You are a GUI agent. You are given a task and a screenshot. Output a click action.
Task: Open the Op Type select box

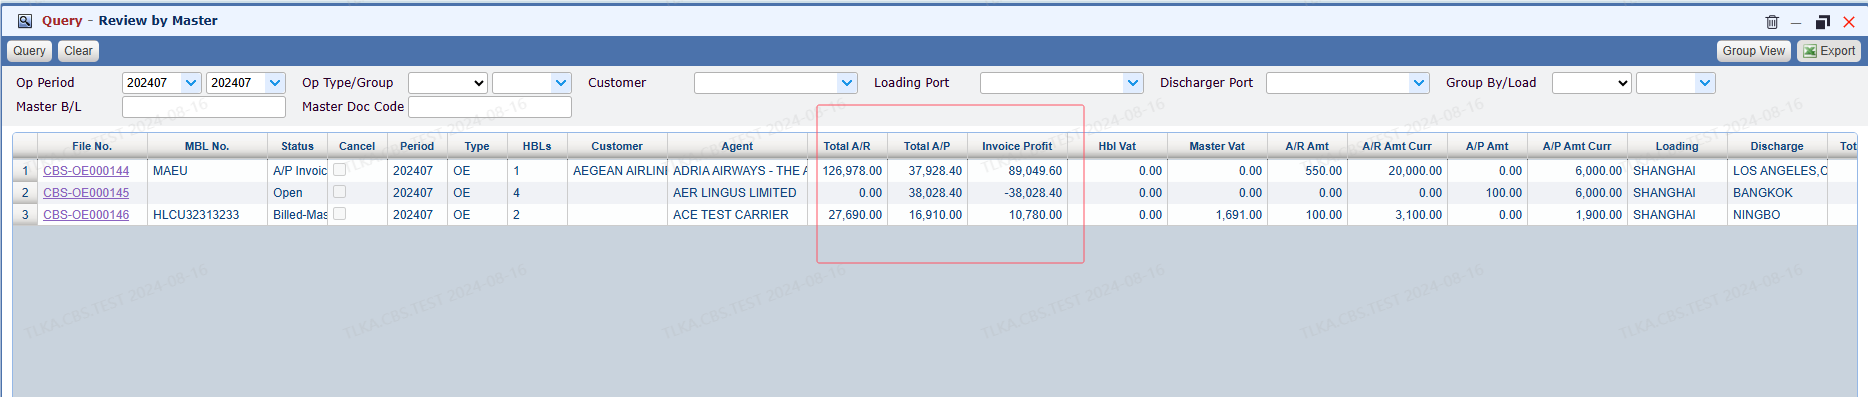pos(447,83)
